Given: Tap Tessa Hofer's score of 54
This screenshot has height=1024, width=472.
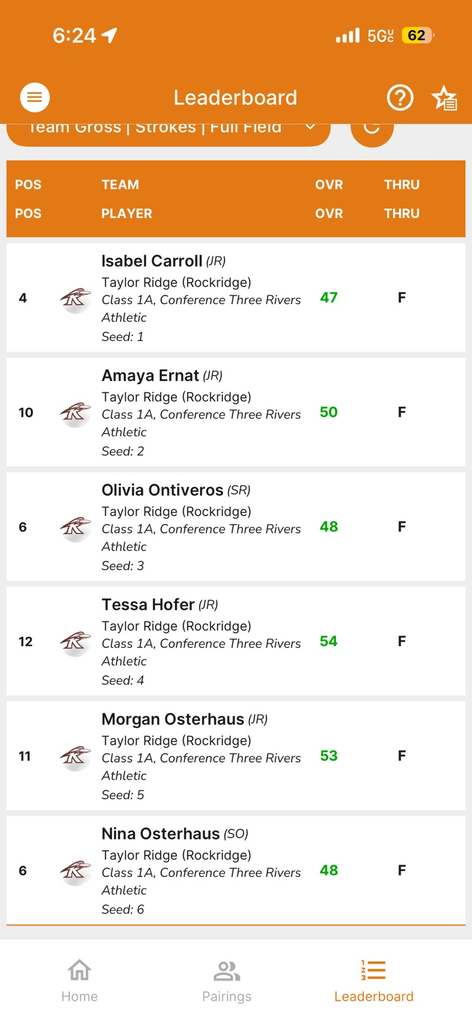Looking at the screenshot, I should click(328, 641).
